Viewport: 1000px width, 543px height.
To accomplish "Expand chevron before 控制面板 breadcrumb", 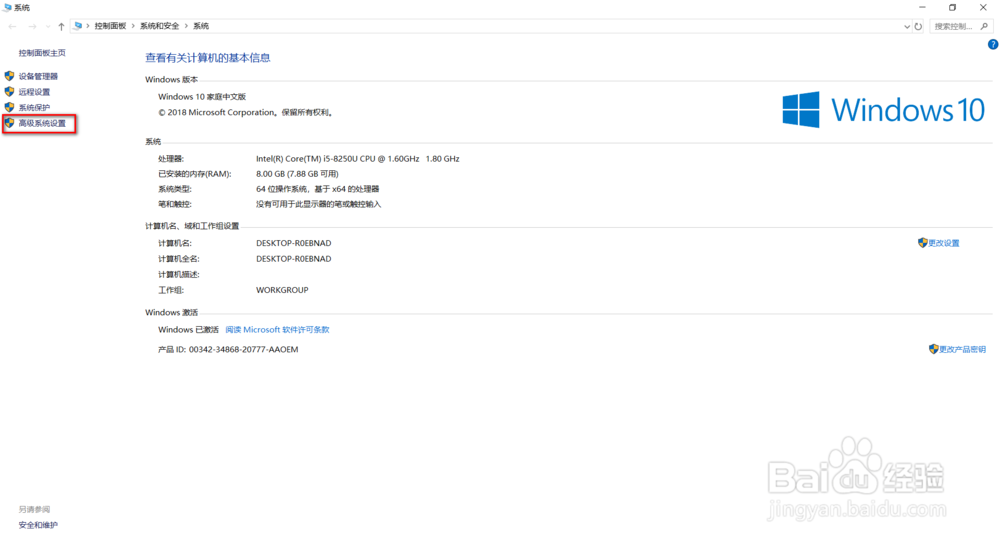I will [x=88, y=26].
